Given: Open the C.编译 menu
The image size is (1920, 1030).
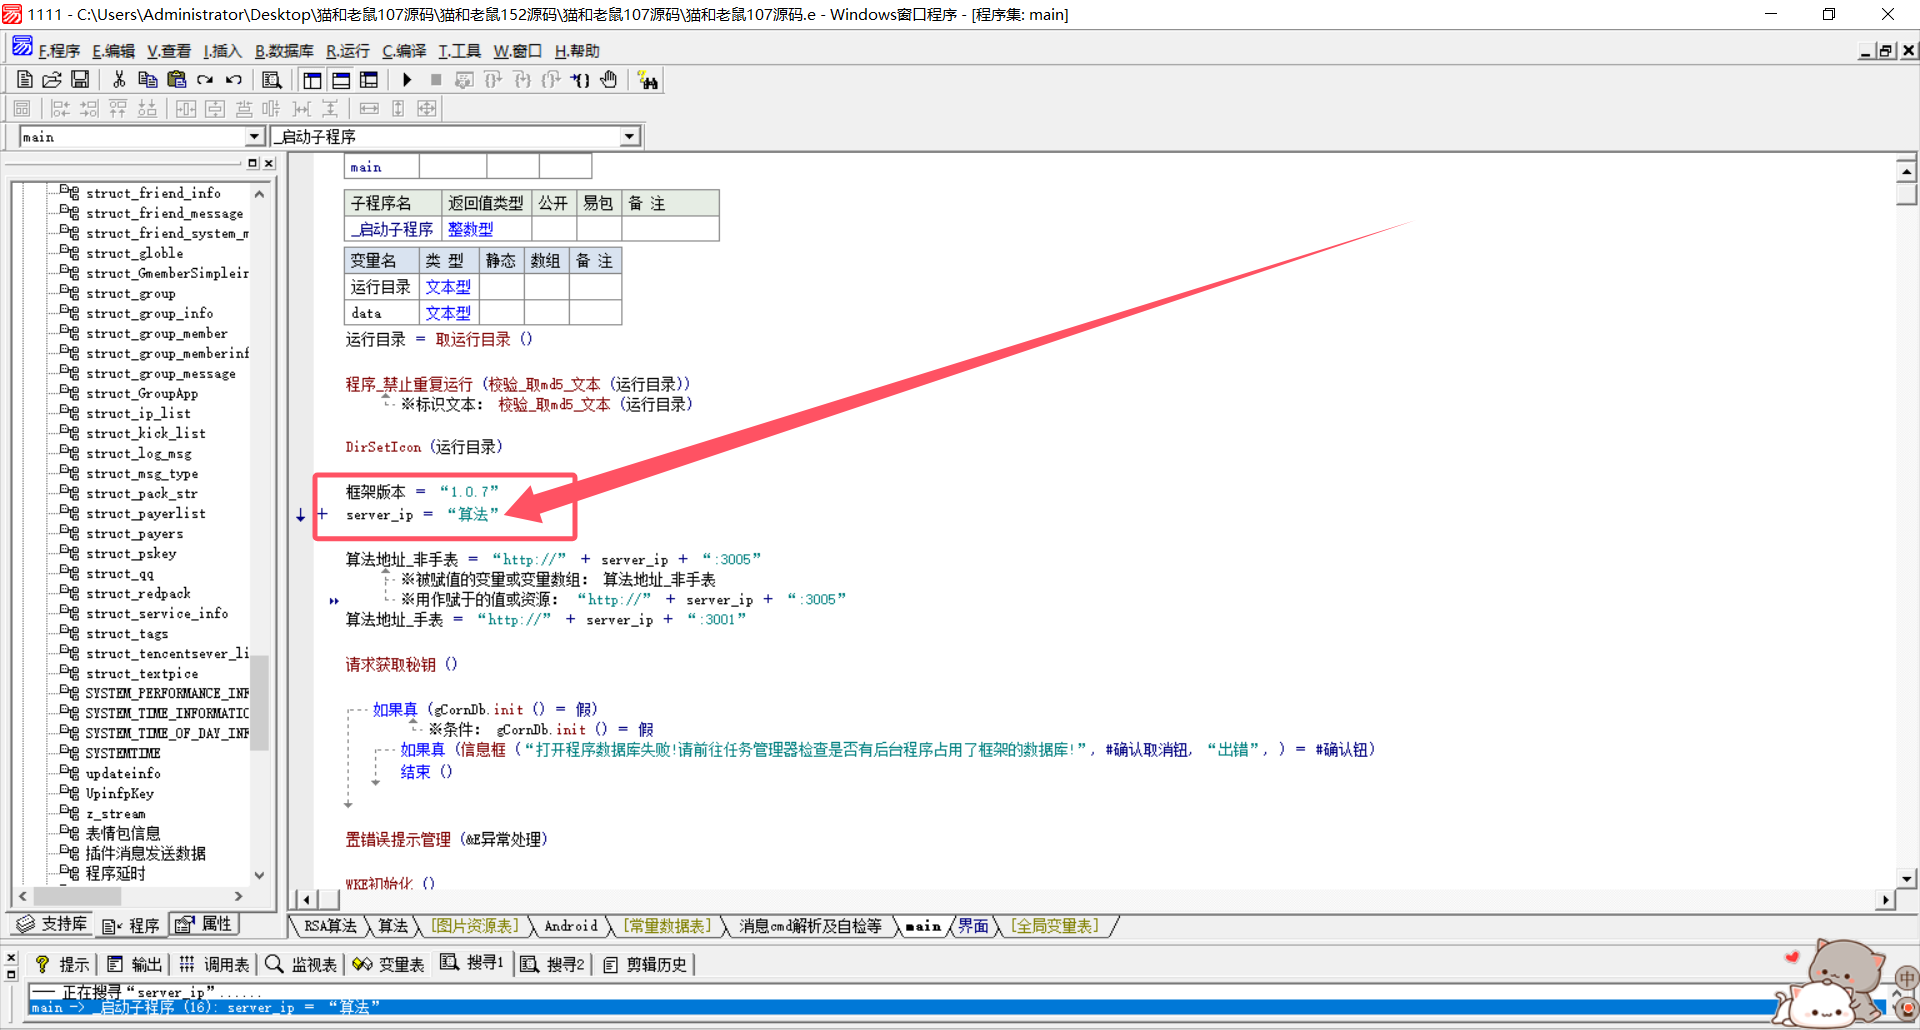Looking at the screenshot, I should tap(404, 51).
